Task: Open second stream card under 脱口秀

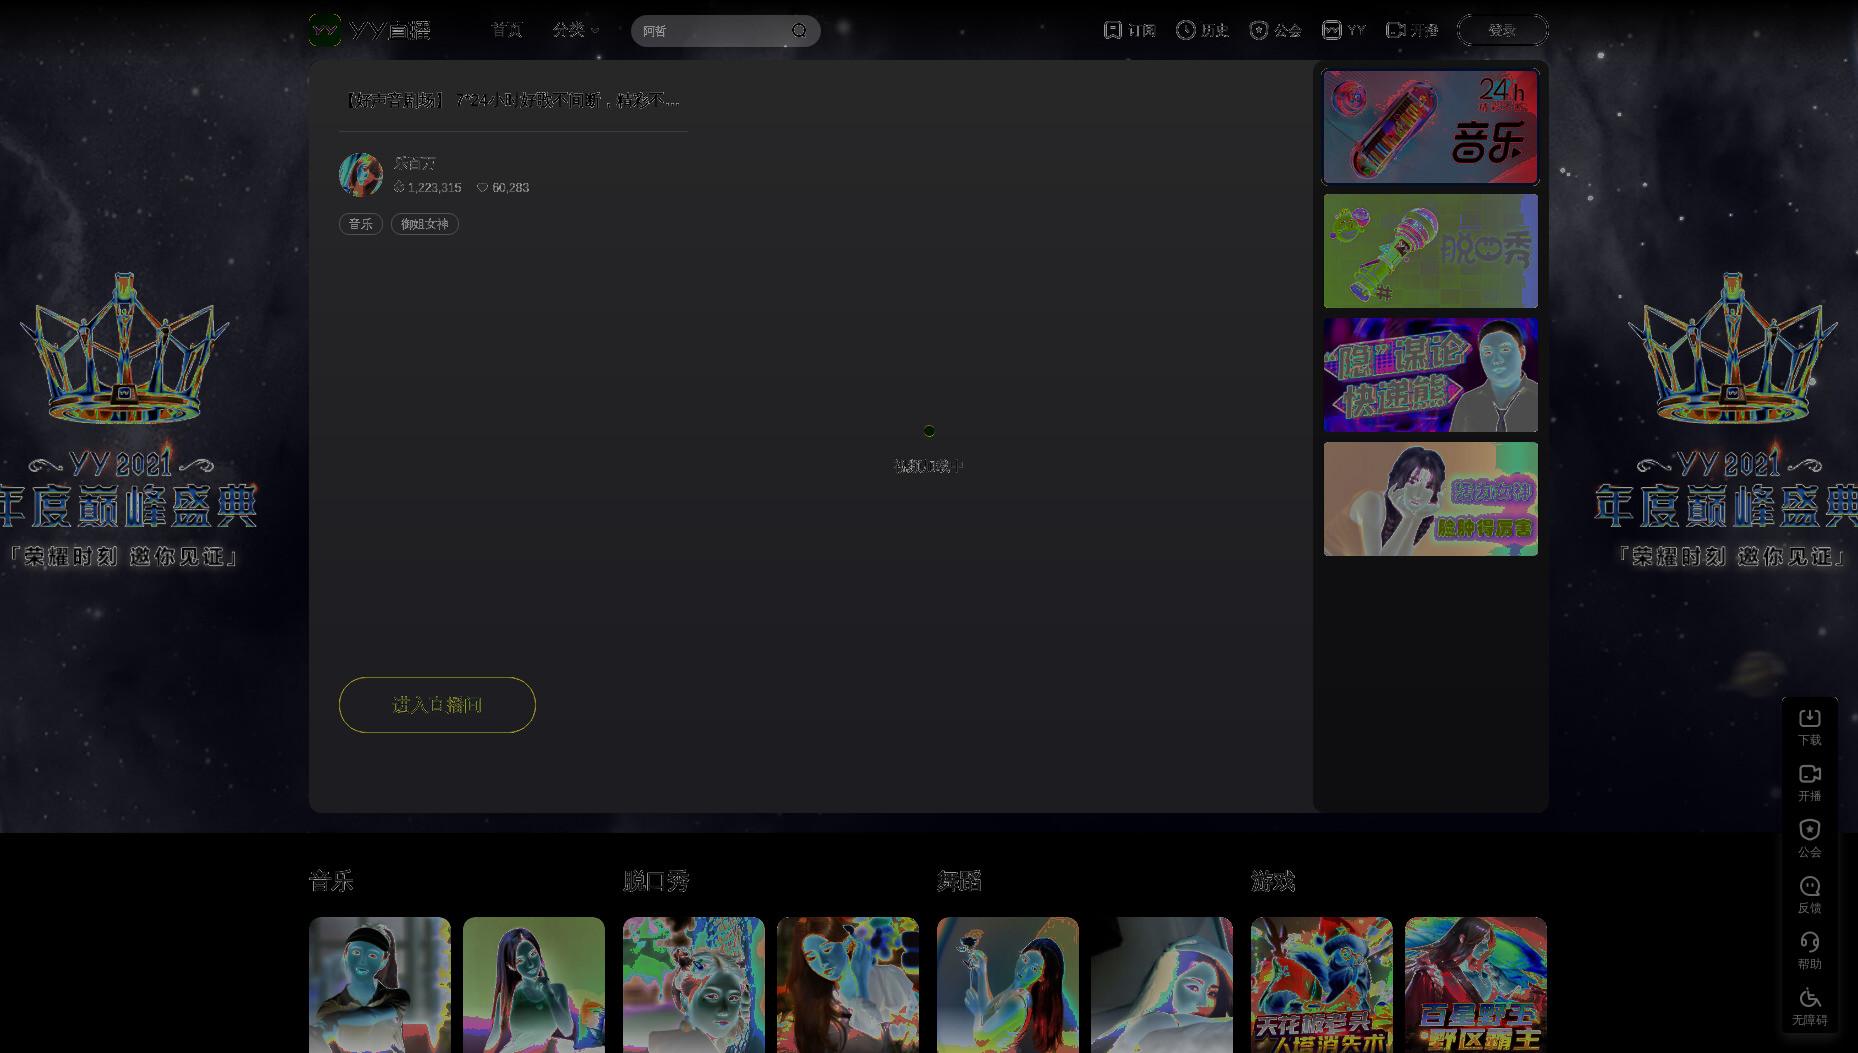Action: click(x=848, y=985)
